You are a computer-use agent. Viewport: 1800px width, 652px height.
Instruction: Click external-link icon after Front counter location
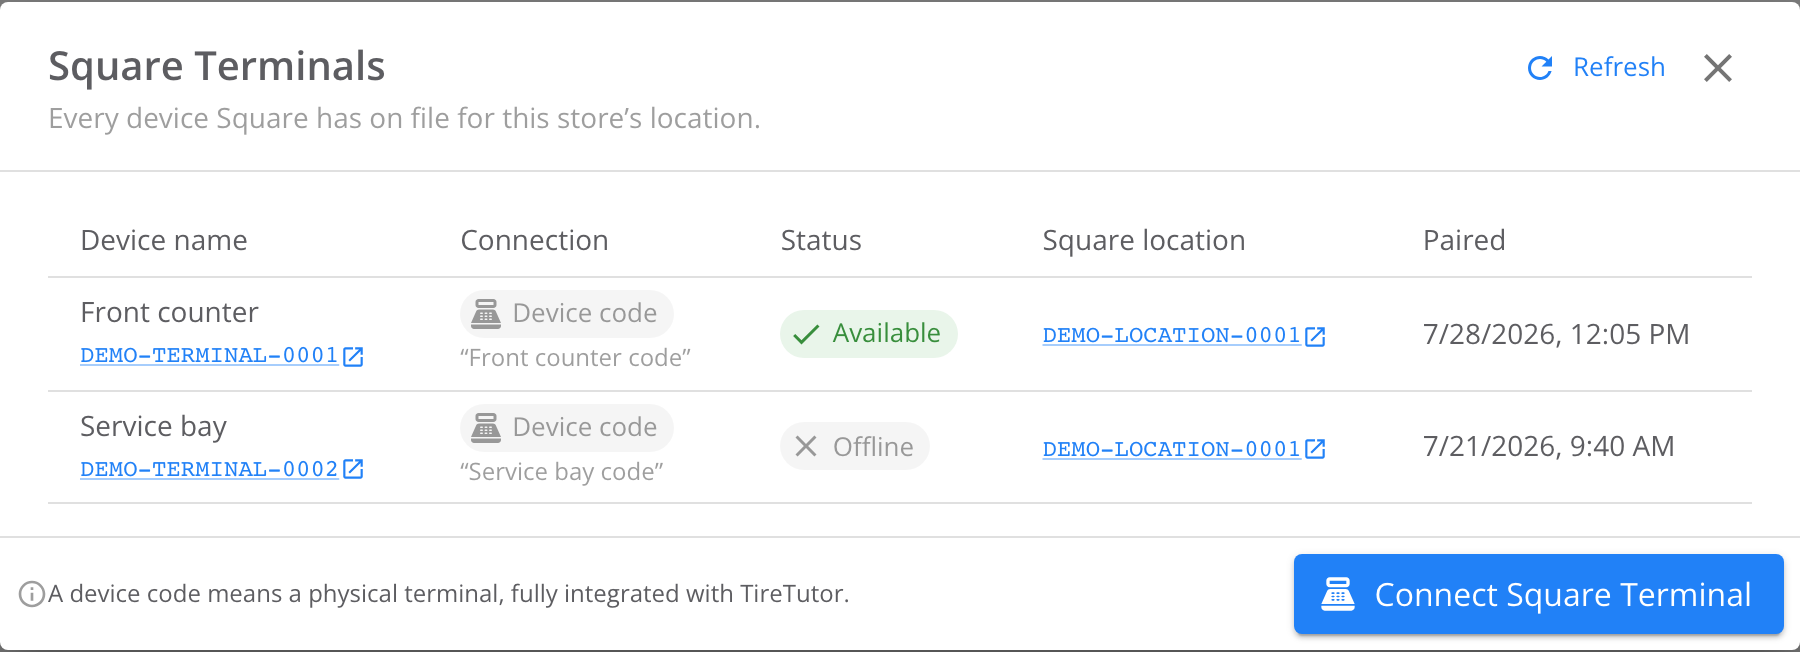coord(1315,336)
